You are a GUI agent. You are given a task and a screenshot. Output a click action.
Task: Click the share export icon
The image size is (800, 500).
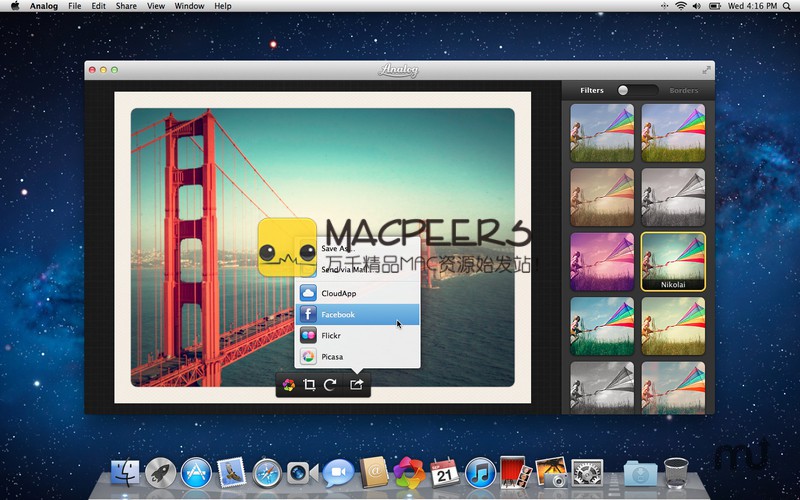[x=356, y=385]
